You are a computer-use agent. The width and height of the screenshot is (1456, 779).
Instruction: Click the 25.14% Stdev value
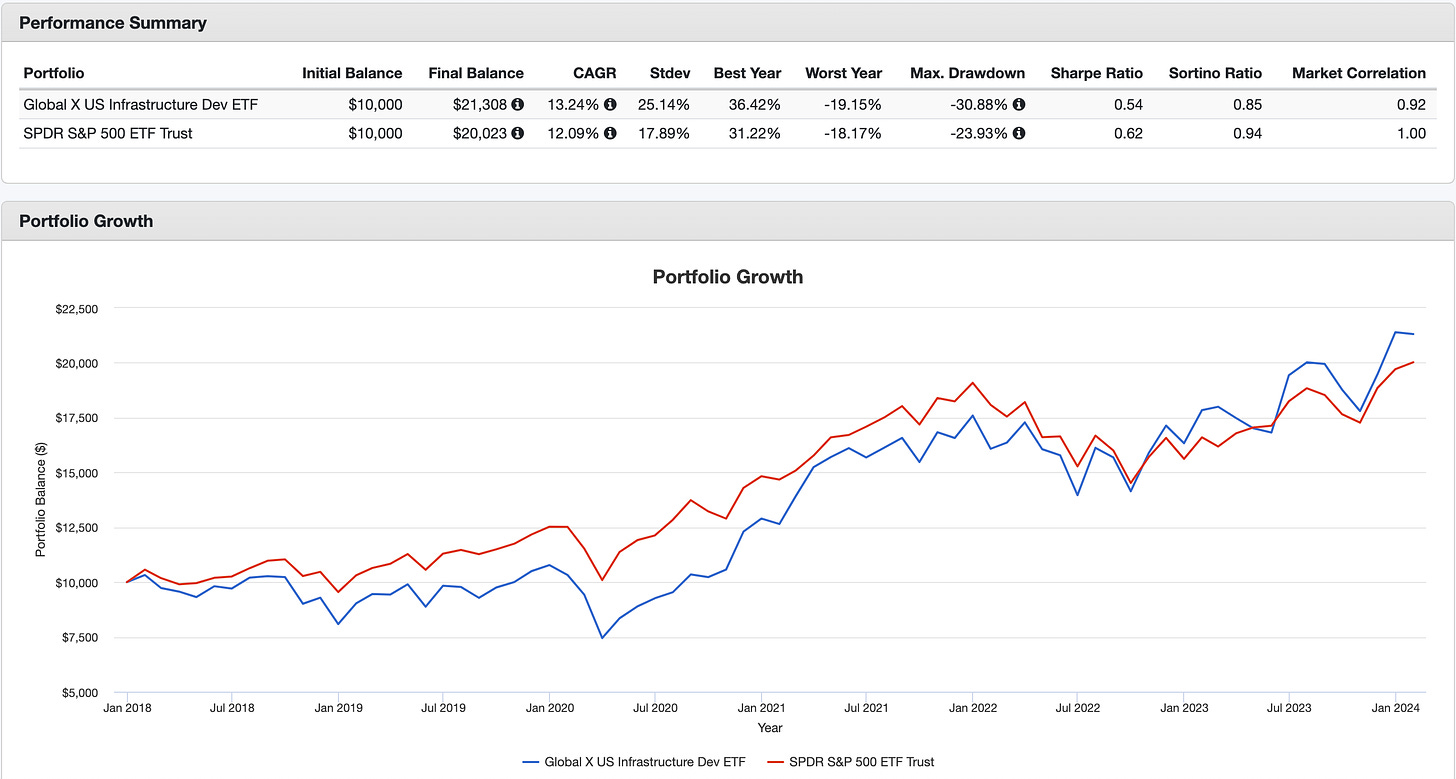click(x=664, y=104)
